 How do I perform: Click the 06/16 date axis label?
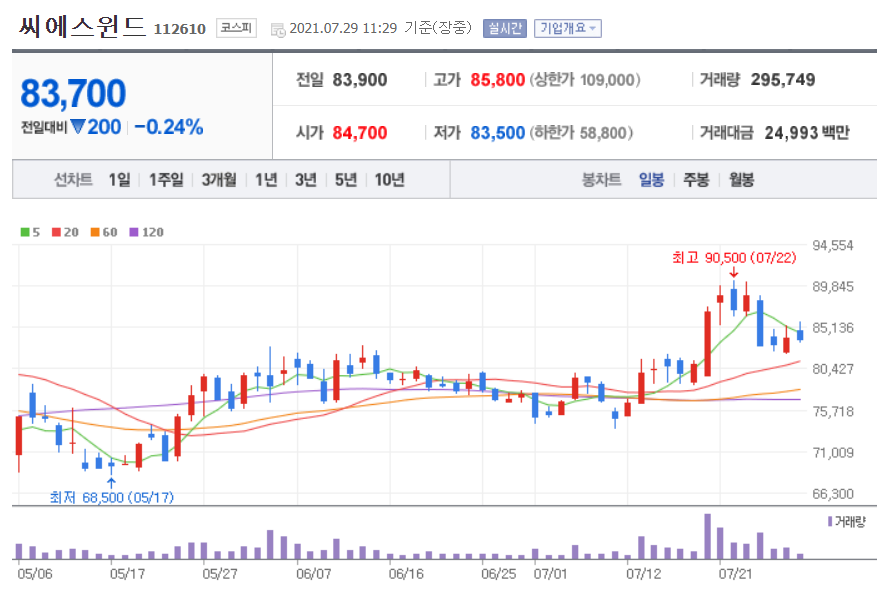tap(406, 574)
